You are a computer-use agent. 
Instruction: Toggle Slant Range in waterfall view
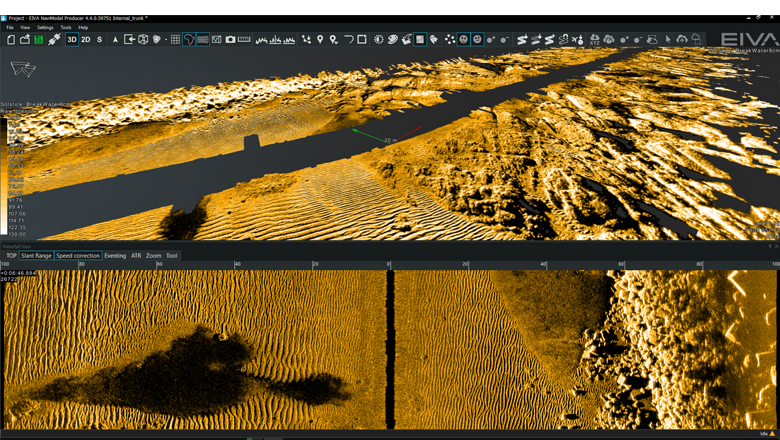click(37, 256)
